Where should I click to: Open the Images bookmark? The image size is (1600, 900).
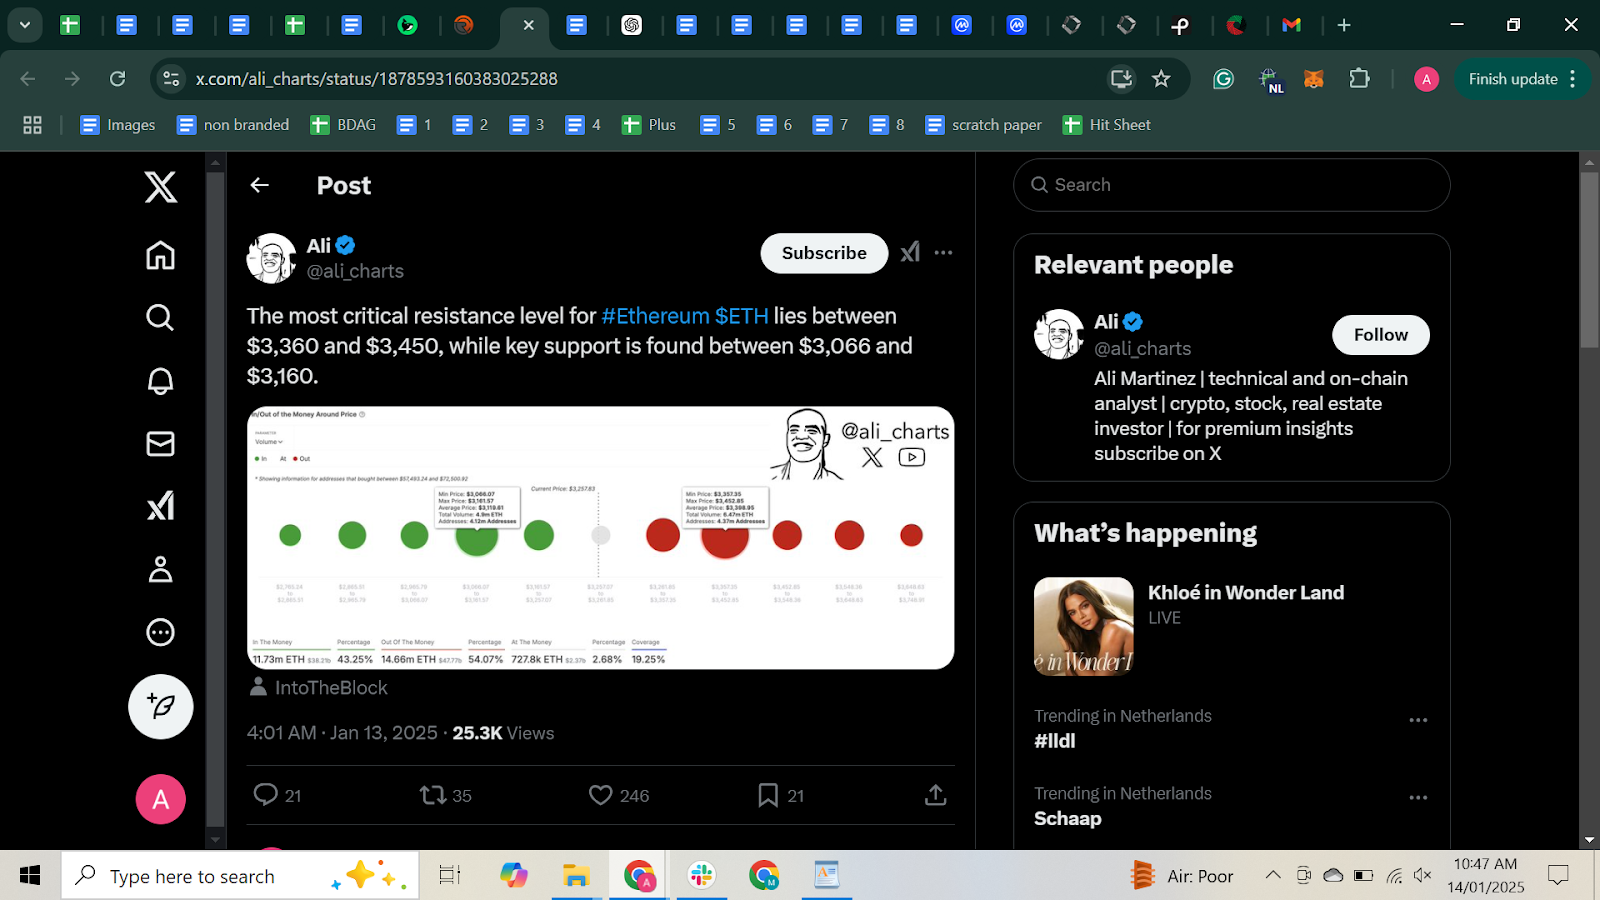tap(118, 125)
